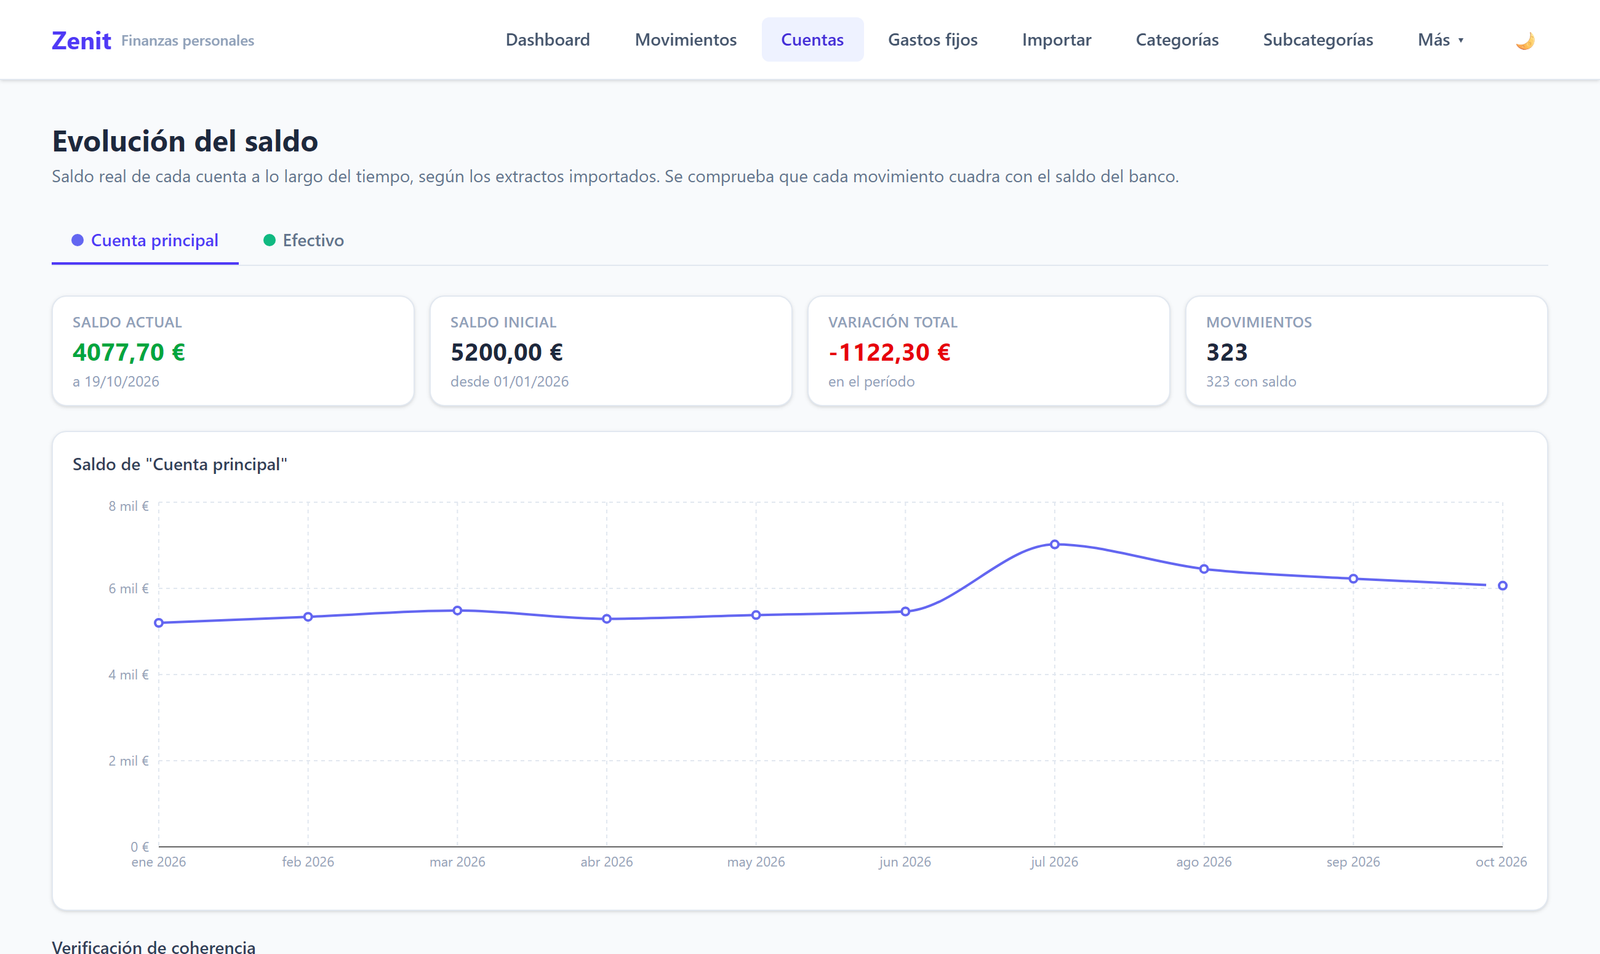Switch to the Cuenta principal tab

145,240
